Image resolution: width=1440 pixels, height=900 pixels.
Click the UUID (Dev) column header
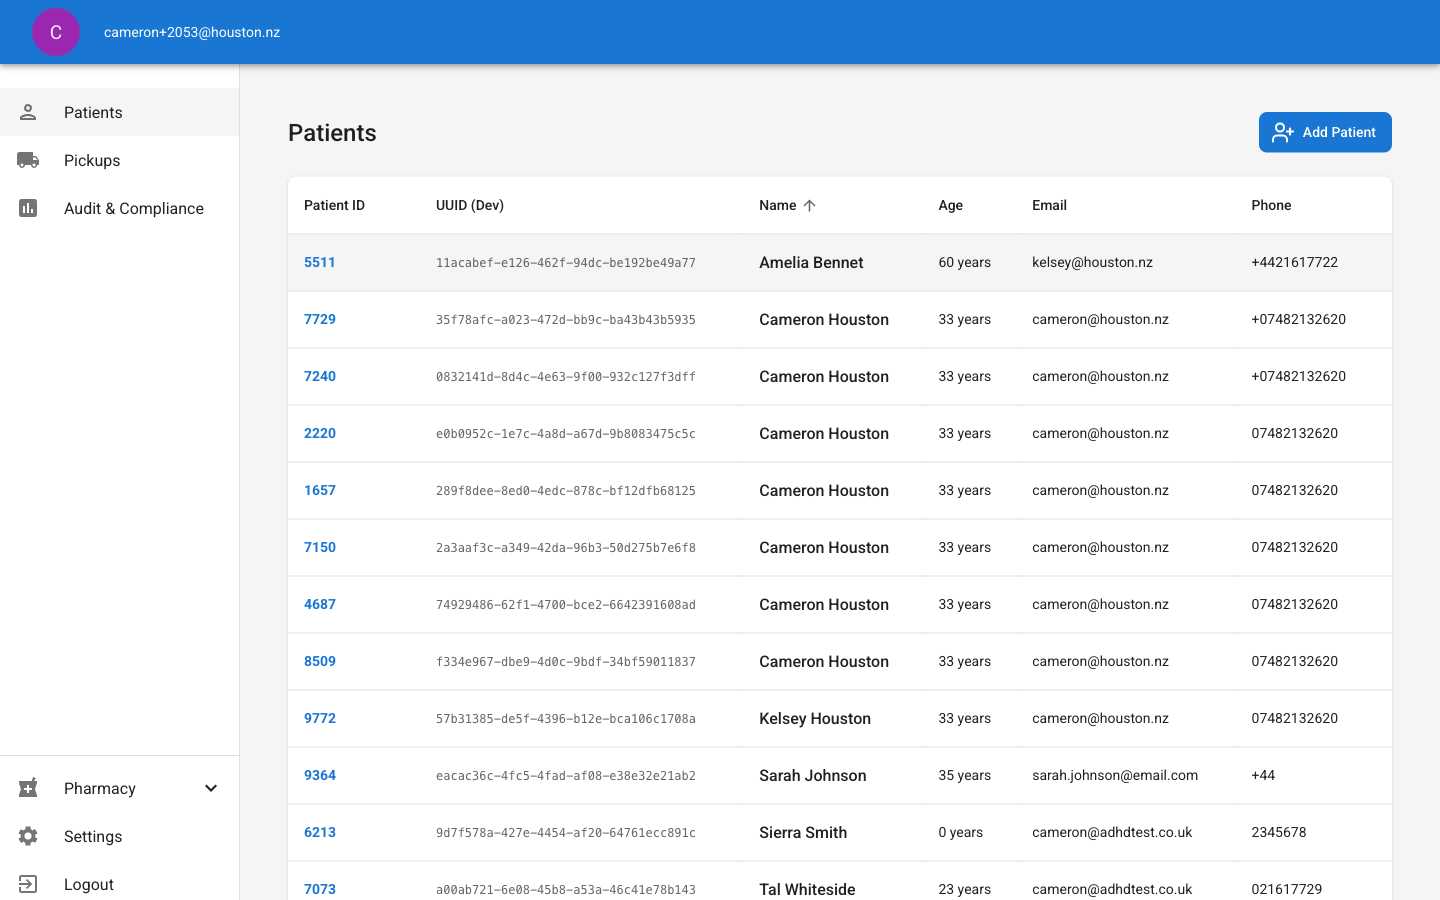(470, 205)
